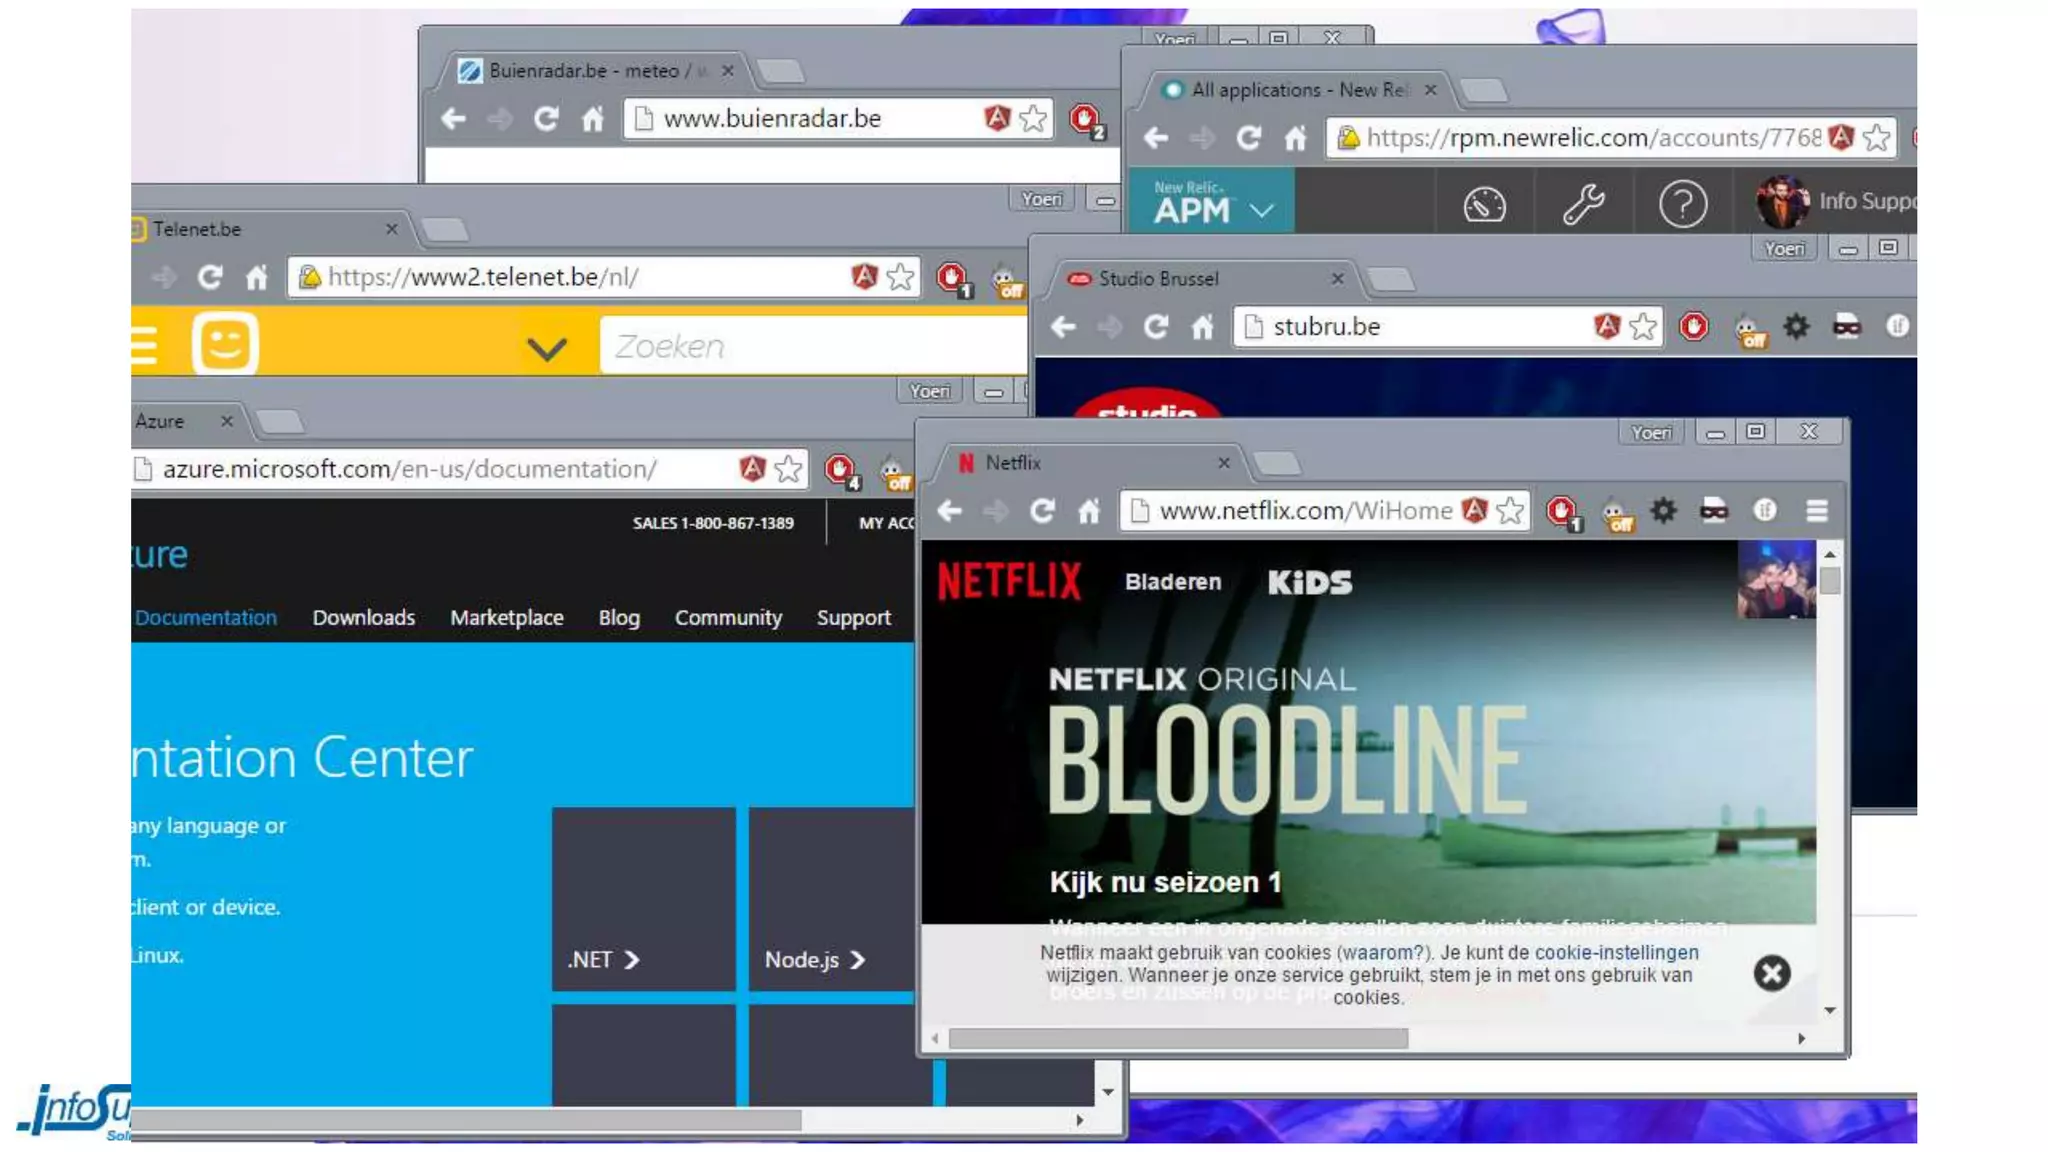The width and height of the screenshot is (2048, 1152).
Task: Open Azure Marketplace menu item
Action: click(506, 618)
